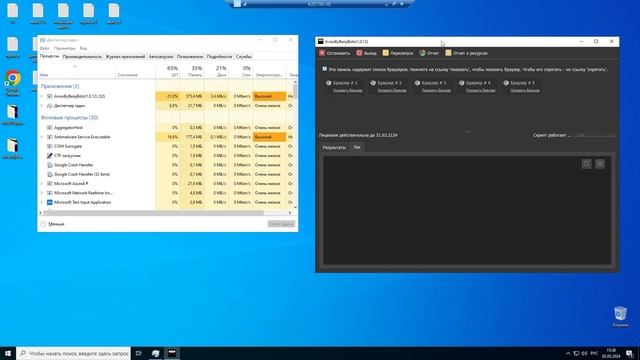Image resolution: width=640 pixels, height=360 pixels.
Task: Click Показать браузер under Браузер # 4
Action: [480, 90]
